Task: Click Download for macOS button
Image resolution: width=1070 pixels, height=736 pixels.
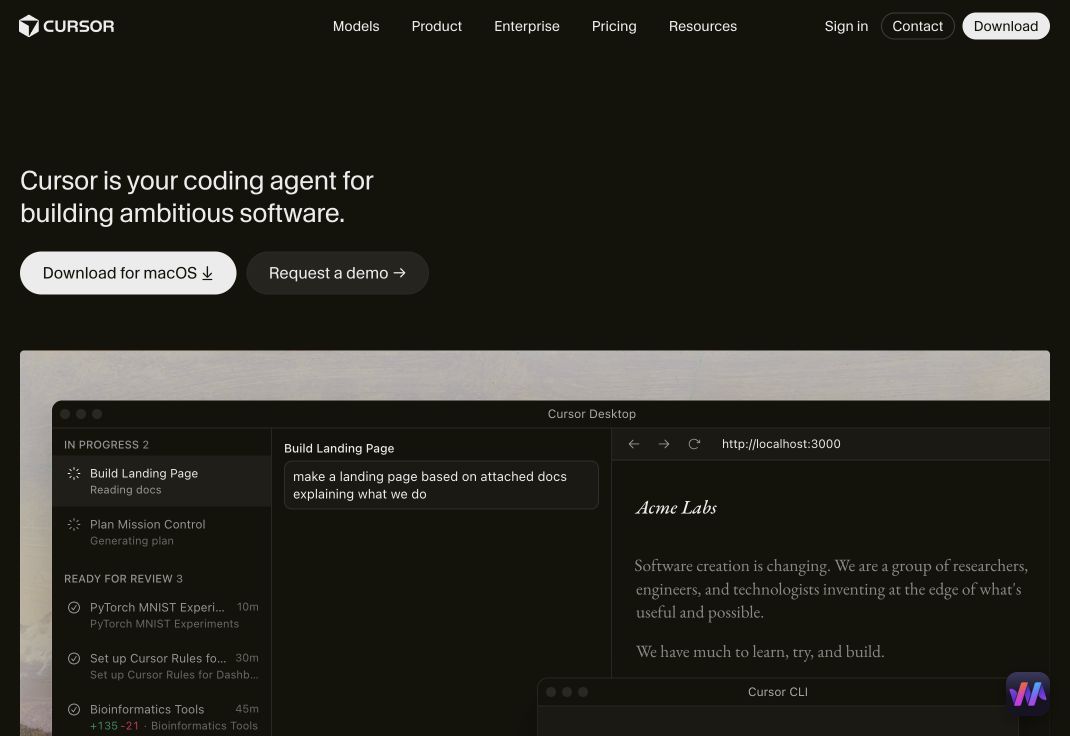Action: pyautogui.click(x=128, y=273)
